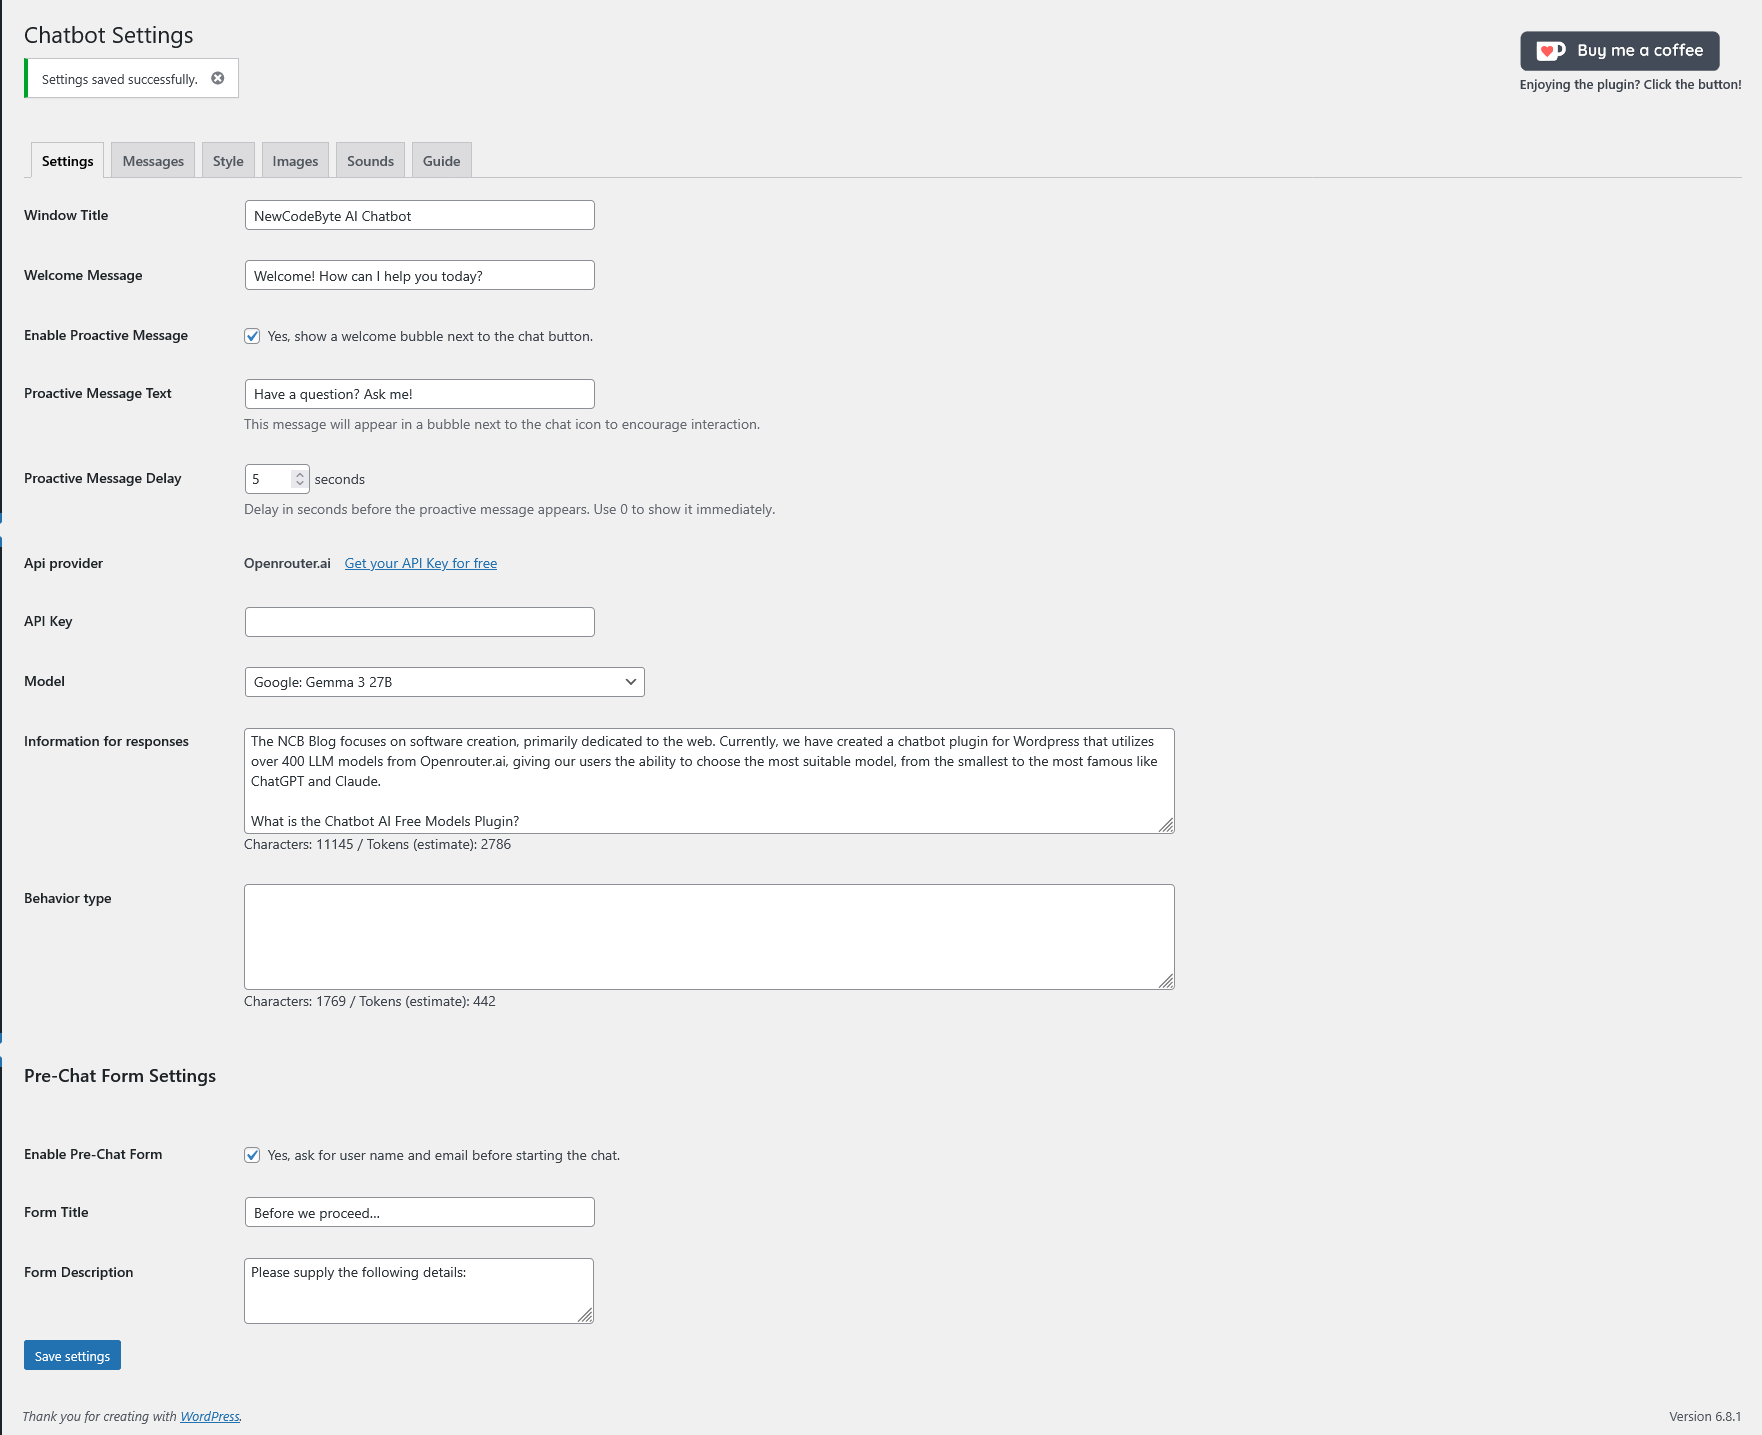Click the Form Description resize handle
Screen dimensions: 1762x1435
click(x=585, y=1315)
